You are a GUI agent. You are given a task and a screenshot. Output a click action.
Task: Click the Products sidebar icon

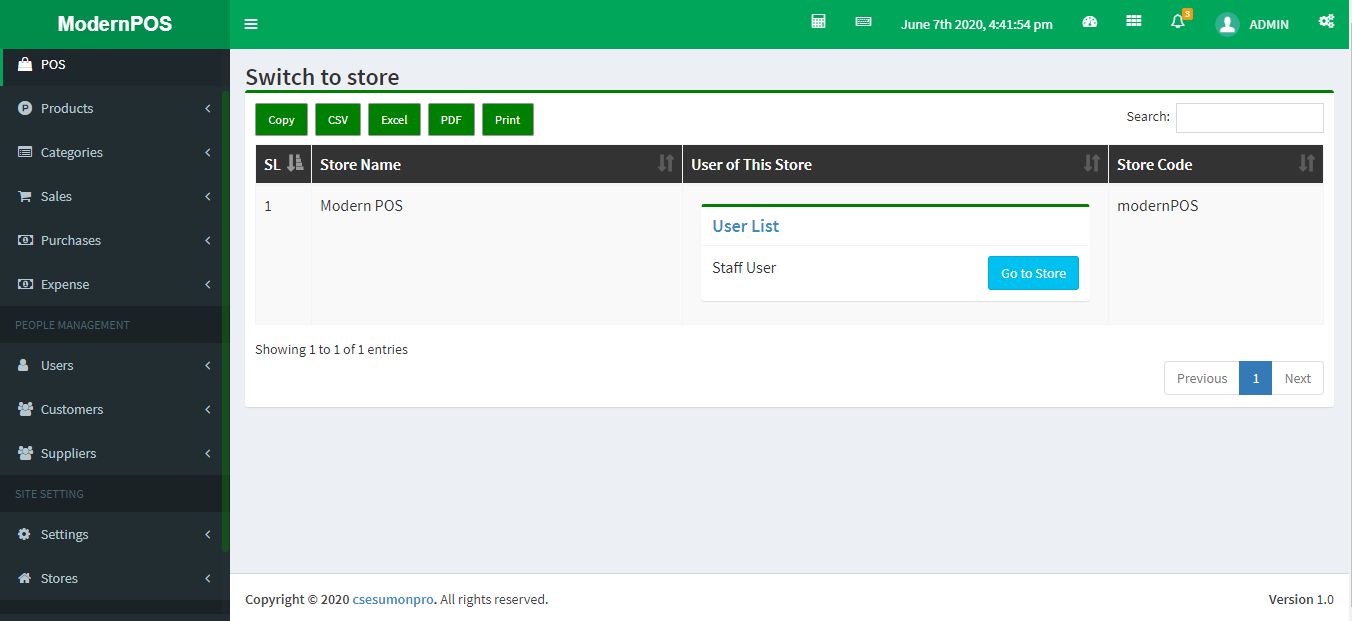(25, 108)
